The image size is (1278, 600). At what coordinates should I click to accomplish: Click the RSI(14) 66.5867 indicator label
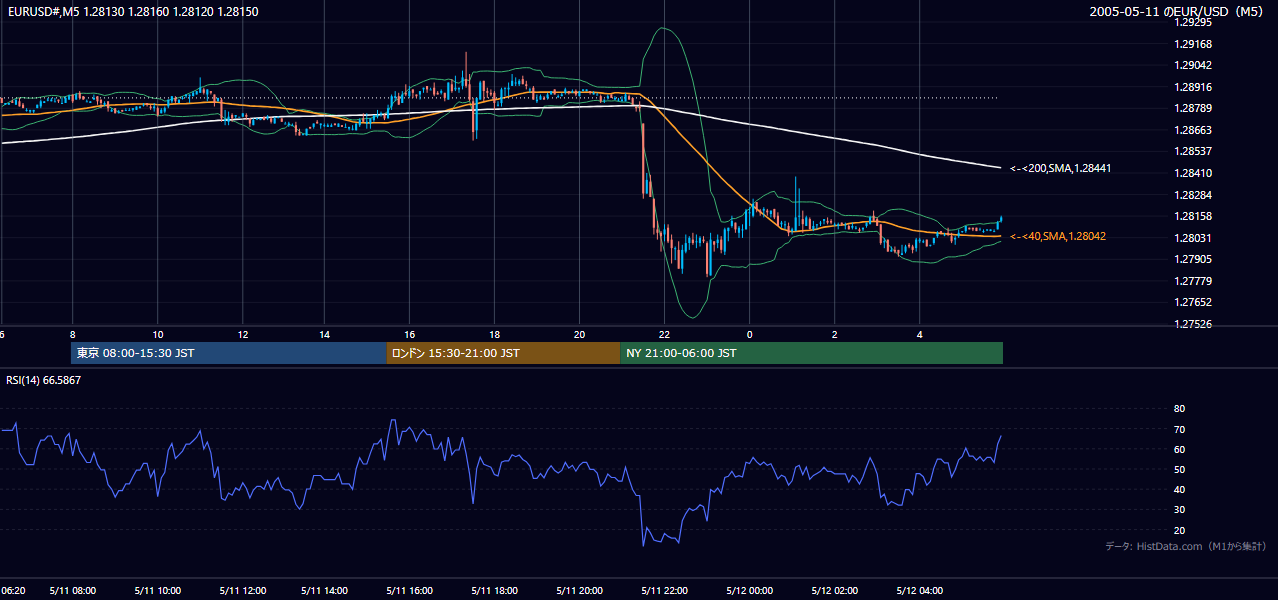point(44,380)
